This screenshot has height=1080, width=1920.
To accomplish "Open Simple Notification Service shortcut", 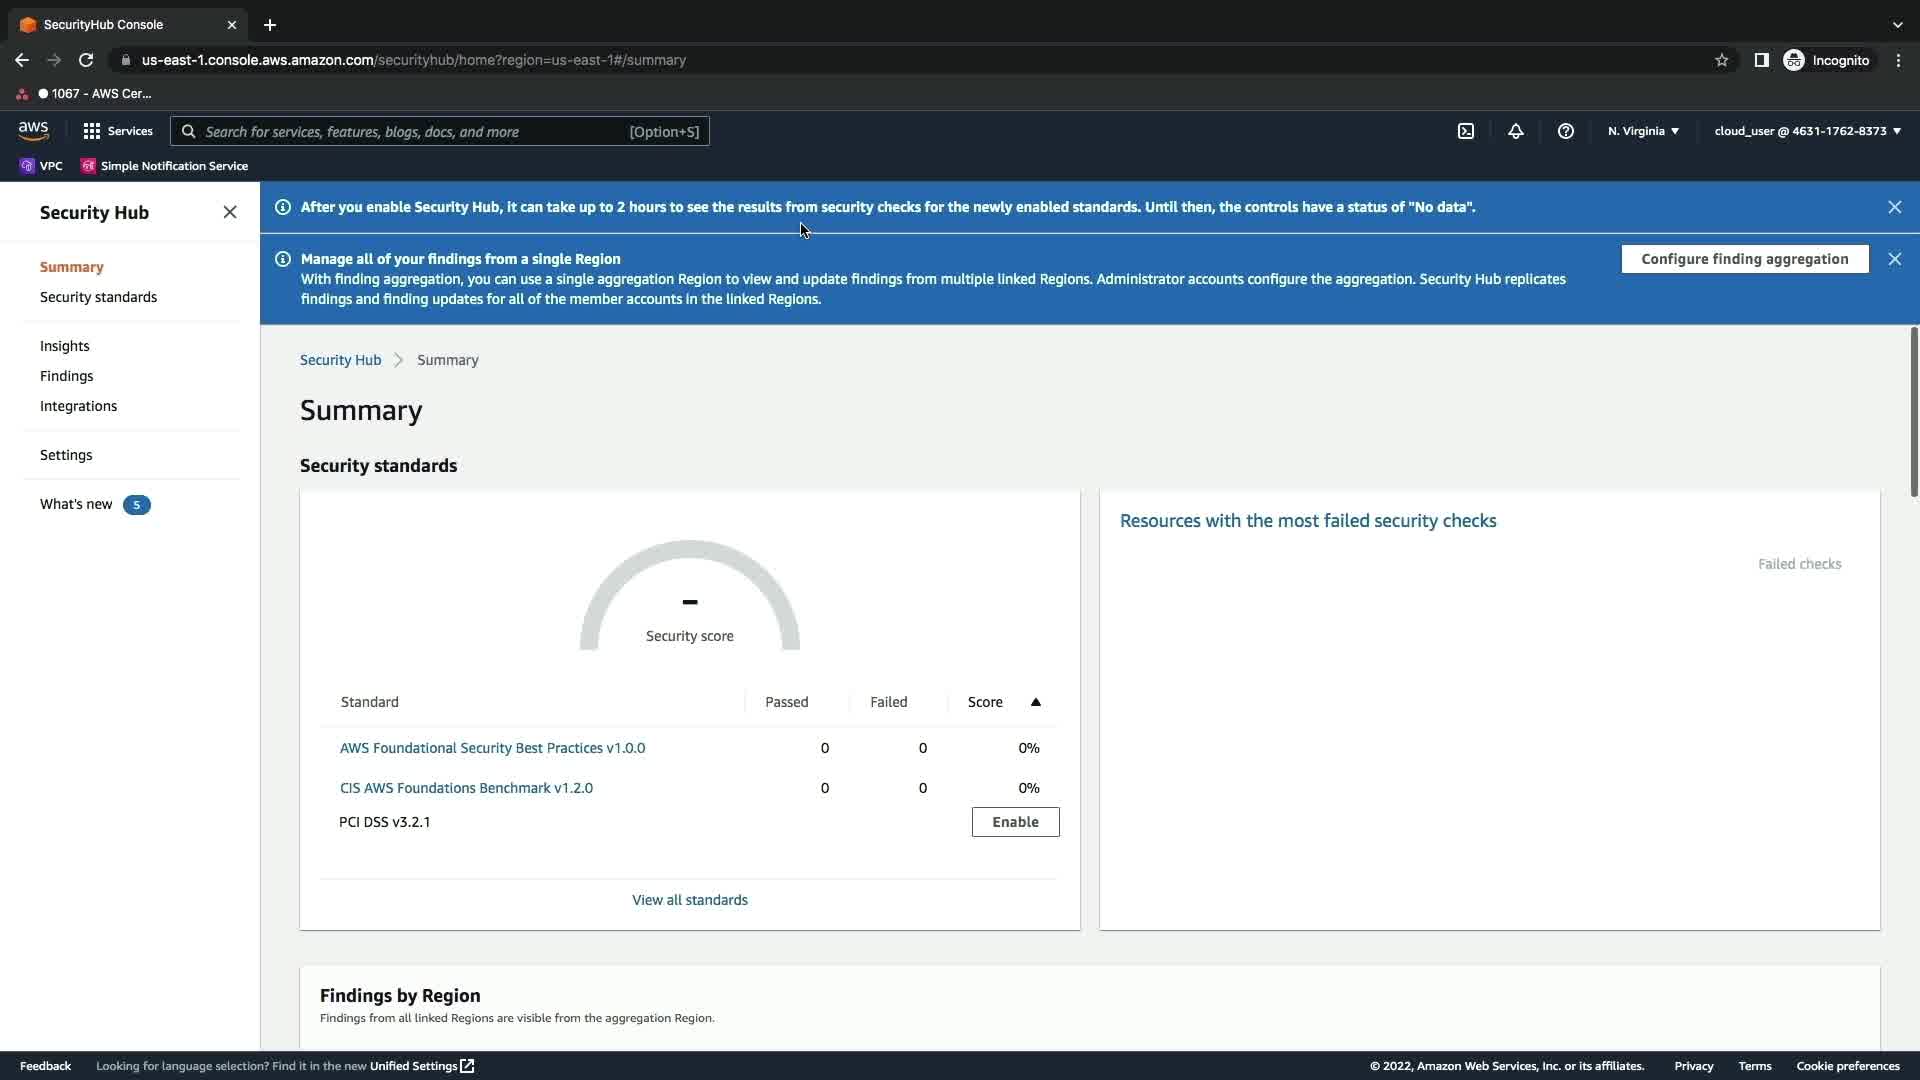I will pos(165,166).
